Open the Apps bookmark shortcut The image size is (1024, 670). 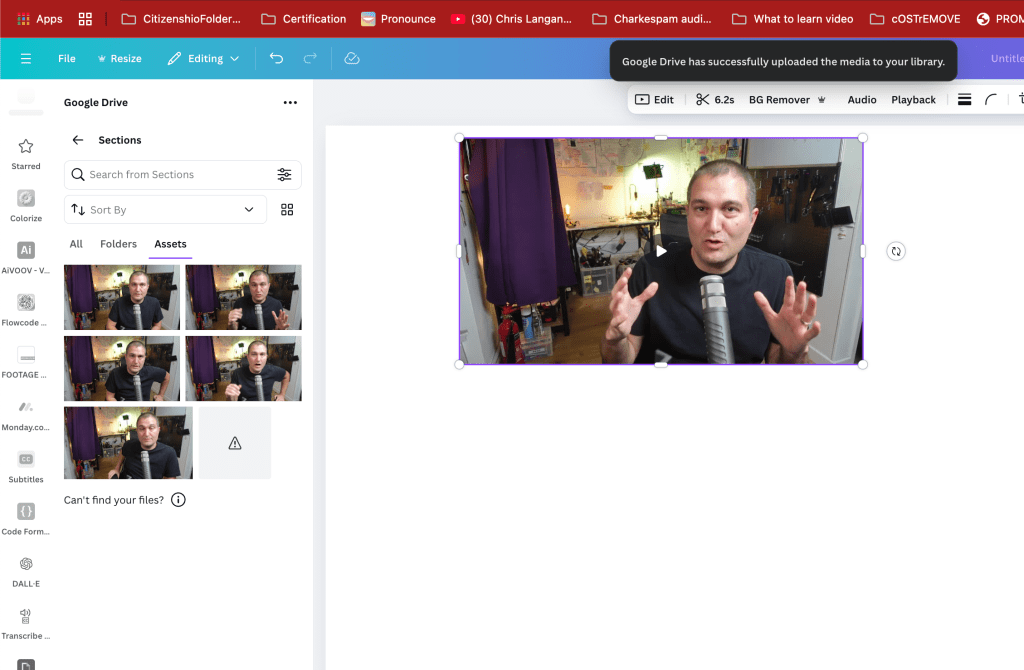(x=40, y=19)
